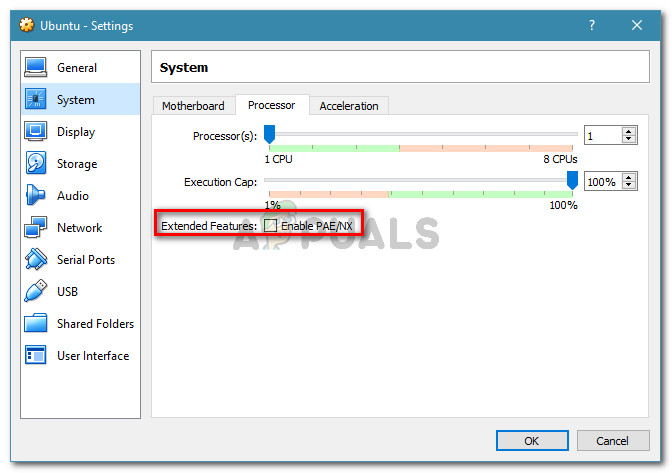Select Display label in the category list
Screen dimensions: 672x473
pyautogui.click(x=76, y=132)
